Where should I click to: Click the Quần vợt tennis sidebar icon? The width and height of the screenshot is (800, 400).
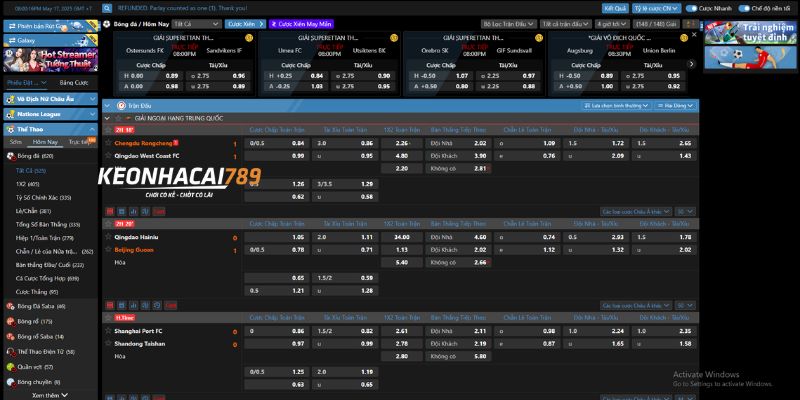coord(11,367)
